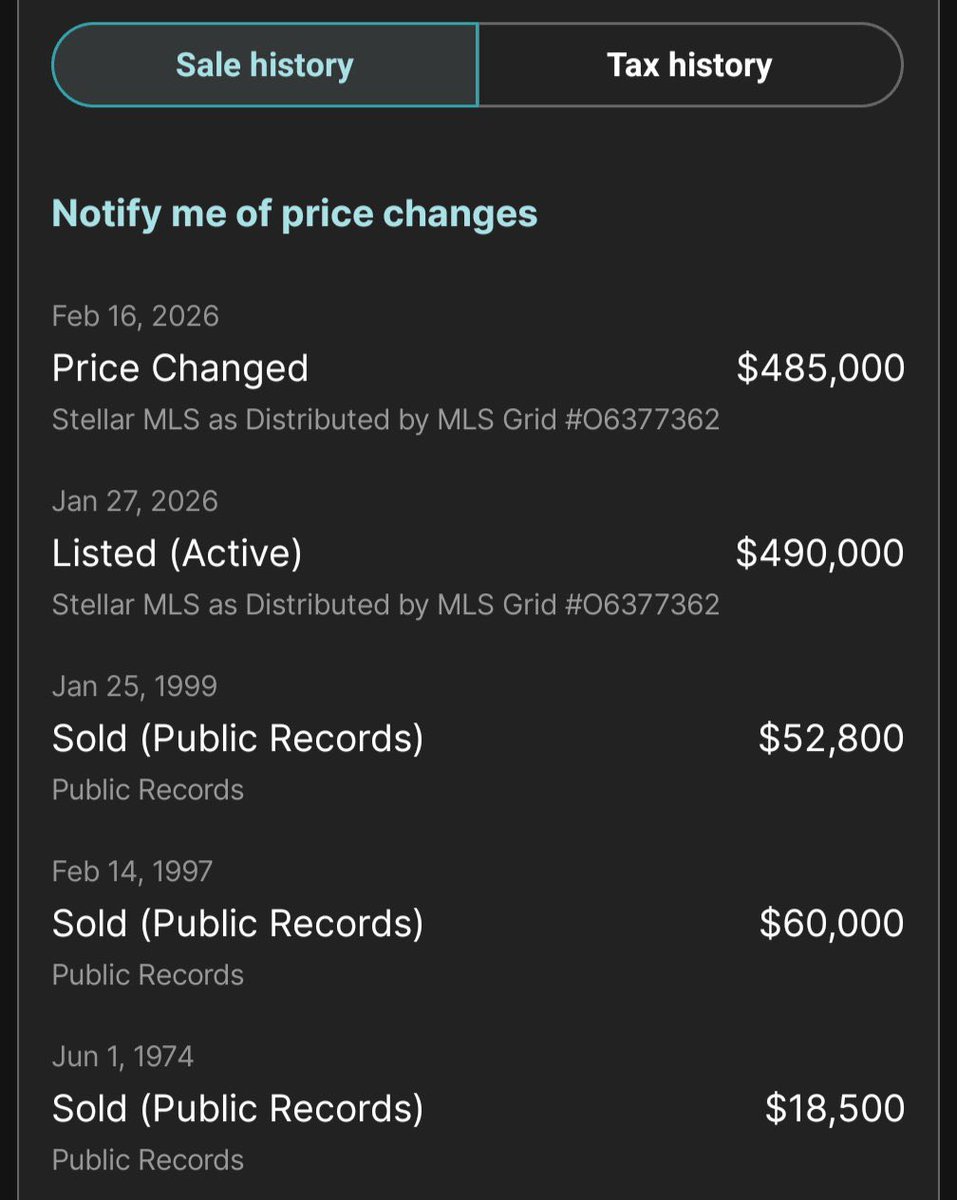
Task: Click the $490,000 listing price
Action: pos(820,553)
